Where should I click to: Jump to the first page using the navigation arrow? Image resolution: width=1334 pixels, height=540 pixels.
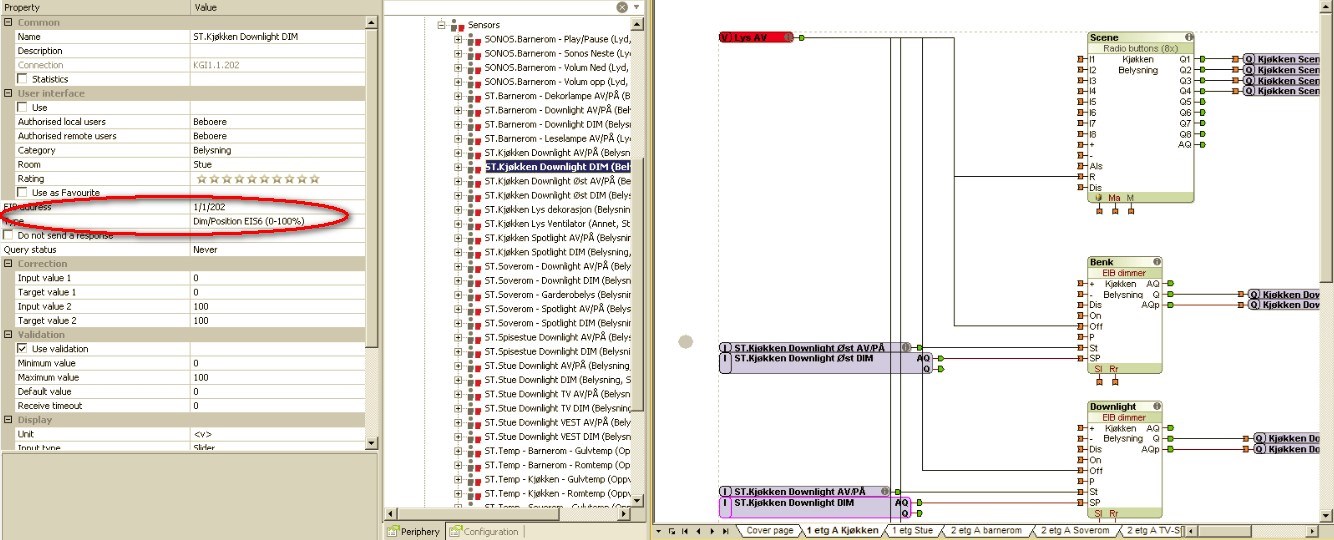coord(685,531)
